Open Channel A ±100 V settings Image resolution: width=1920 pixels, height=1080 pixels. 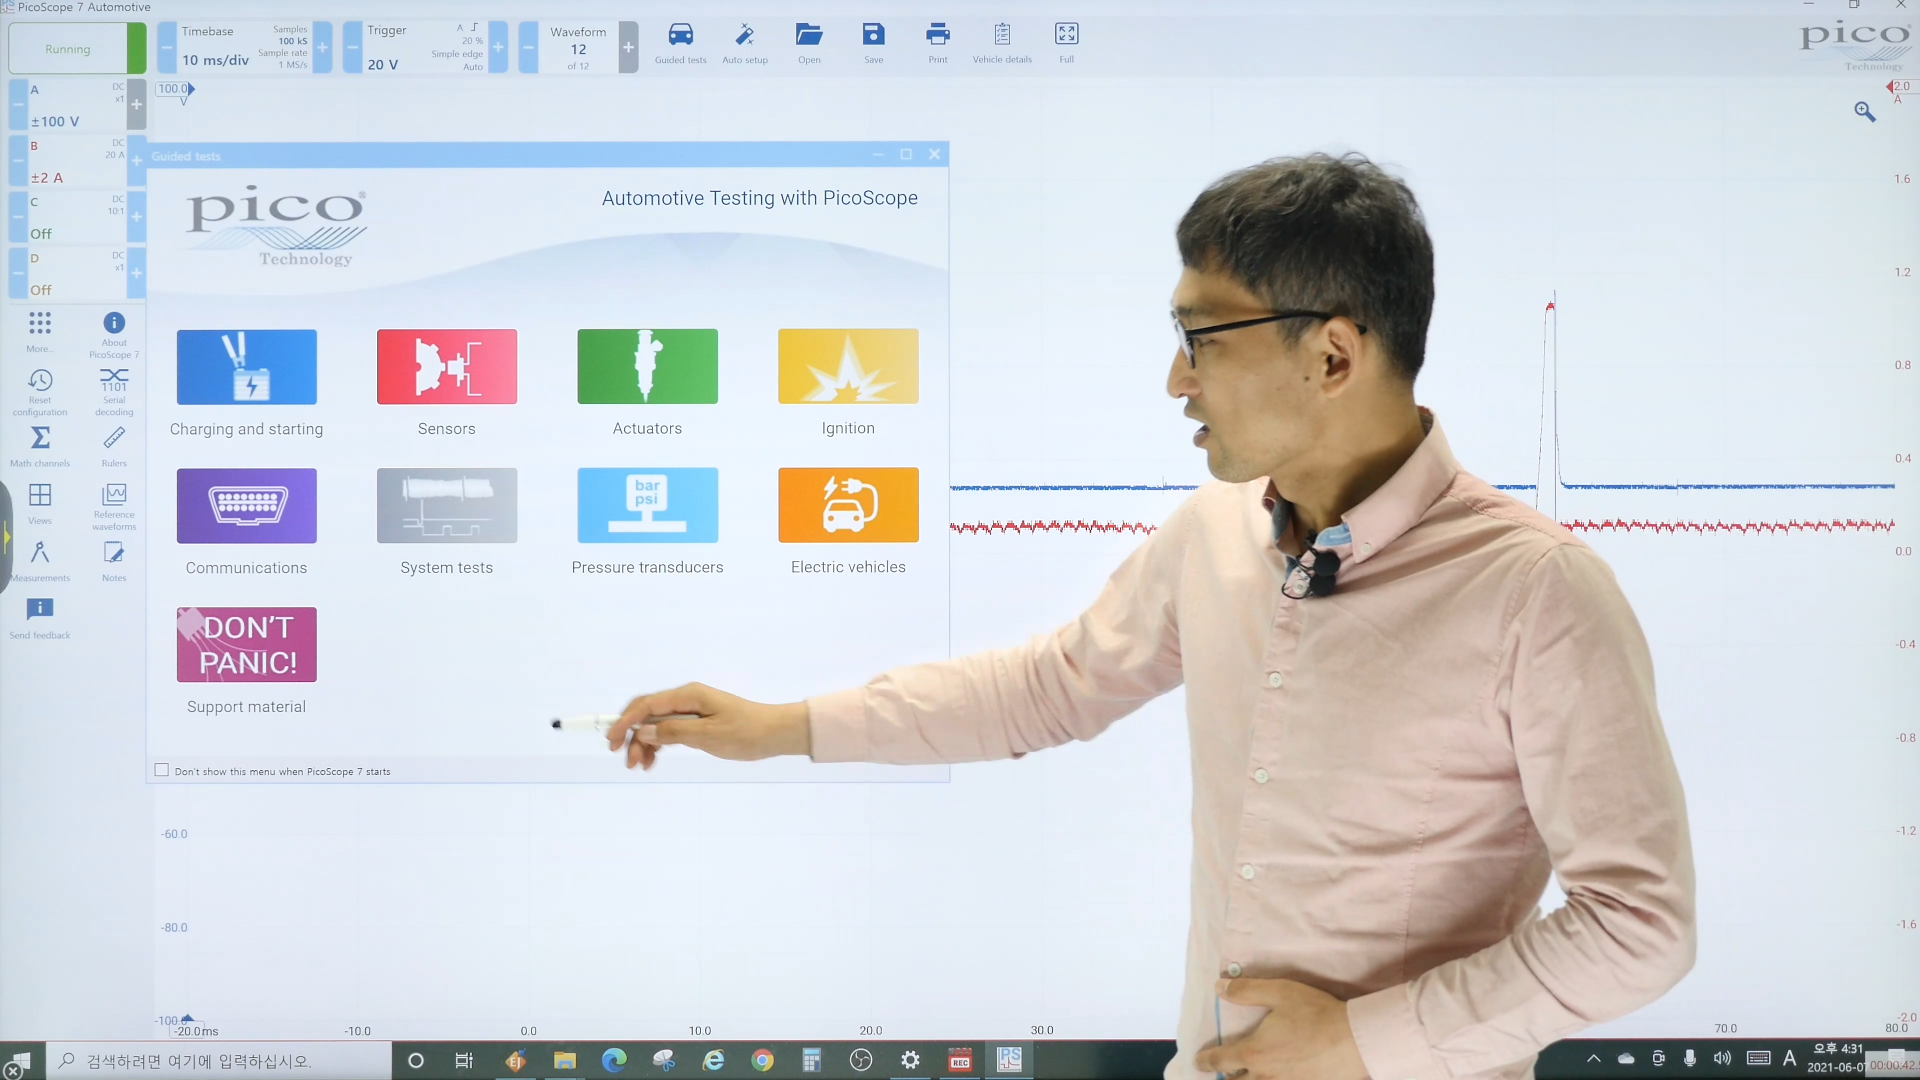click(76, 105)
